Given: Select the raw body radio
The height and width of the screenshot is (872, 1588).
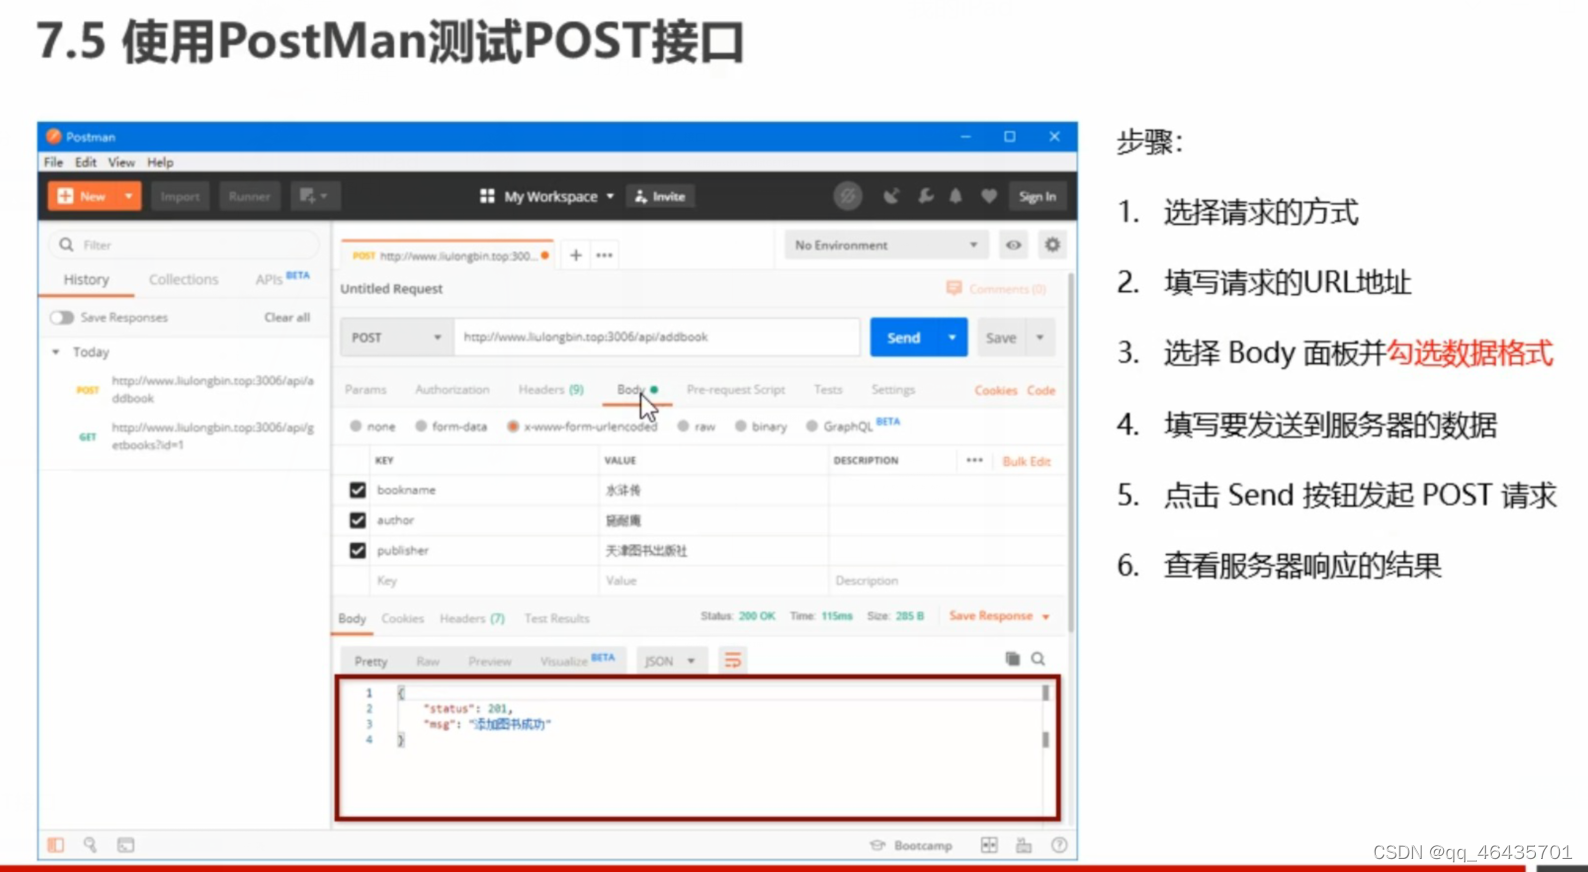Looking at the screenshot, I should [683, 426].
